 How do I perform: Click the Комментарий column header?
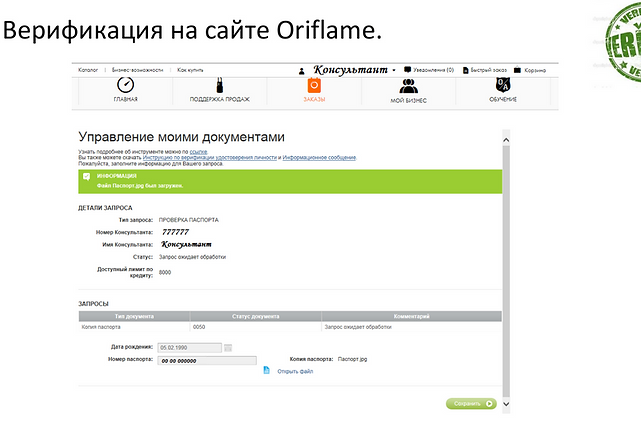pyautogui.click(x=412, y=316)
